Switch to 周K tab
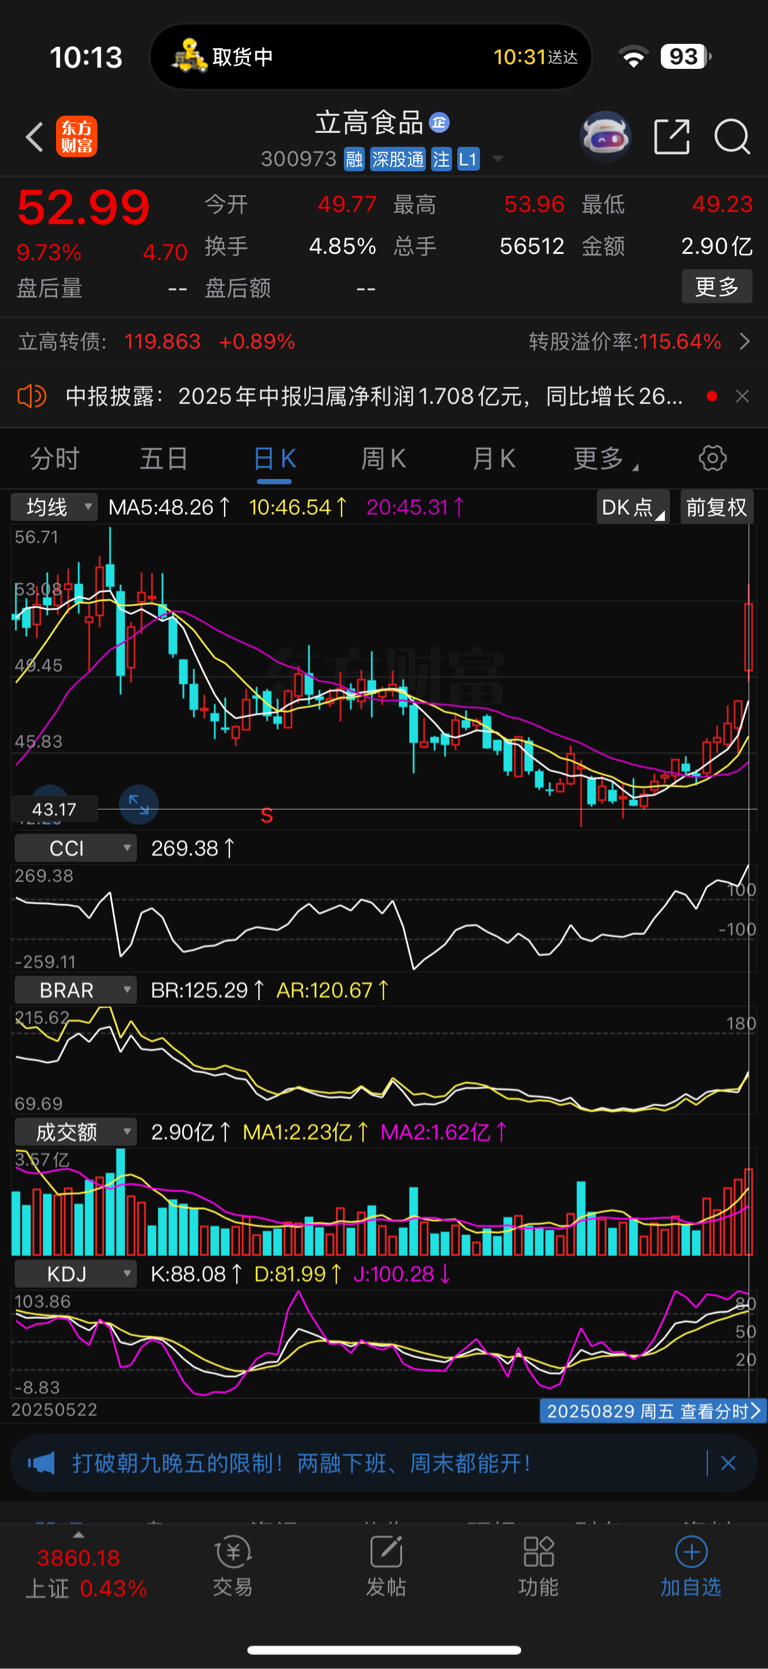This screenshot has width=768, height=1669. pos(383,459)
